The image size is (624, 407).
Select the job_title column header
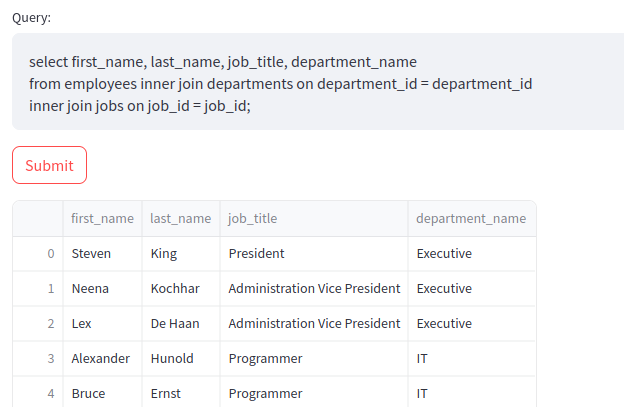pyautogui.click(x=314, y=218)
